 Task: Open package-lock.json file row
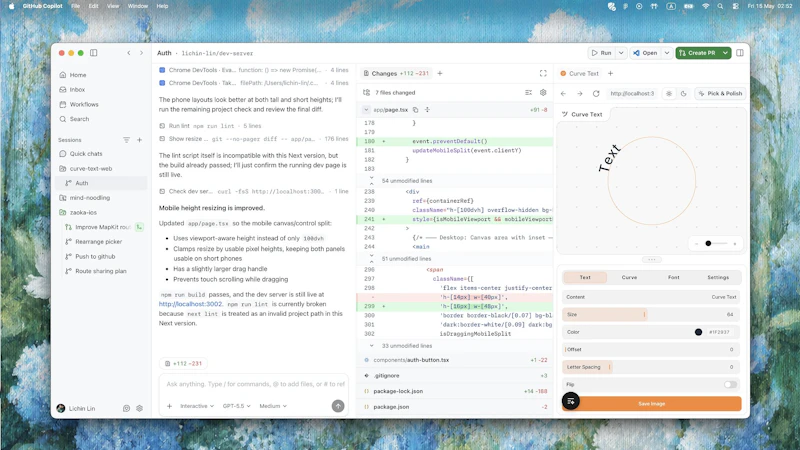[x=455, y=391]
